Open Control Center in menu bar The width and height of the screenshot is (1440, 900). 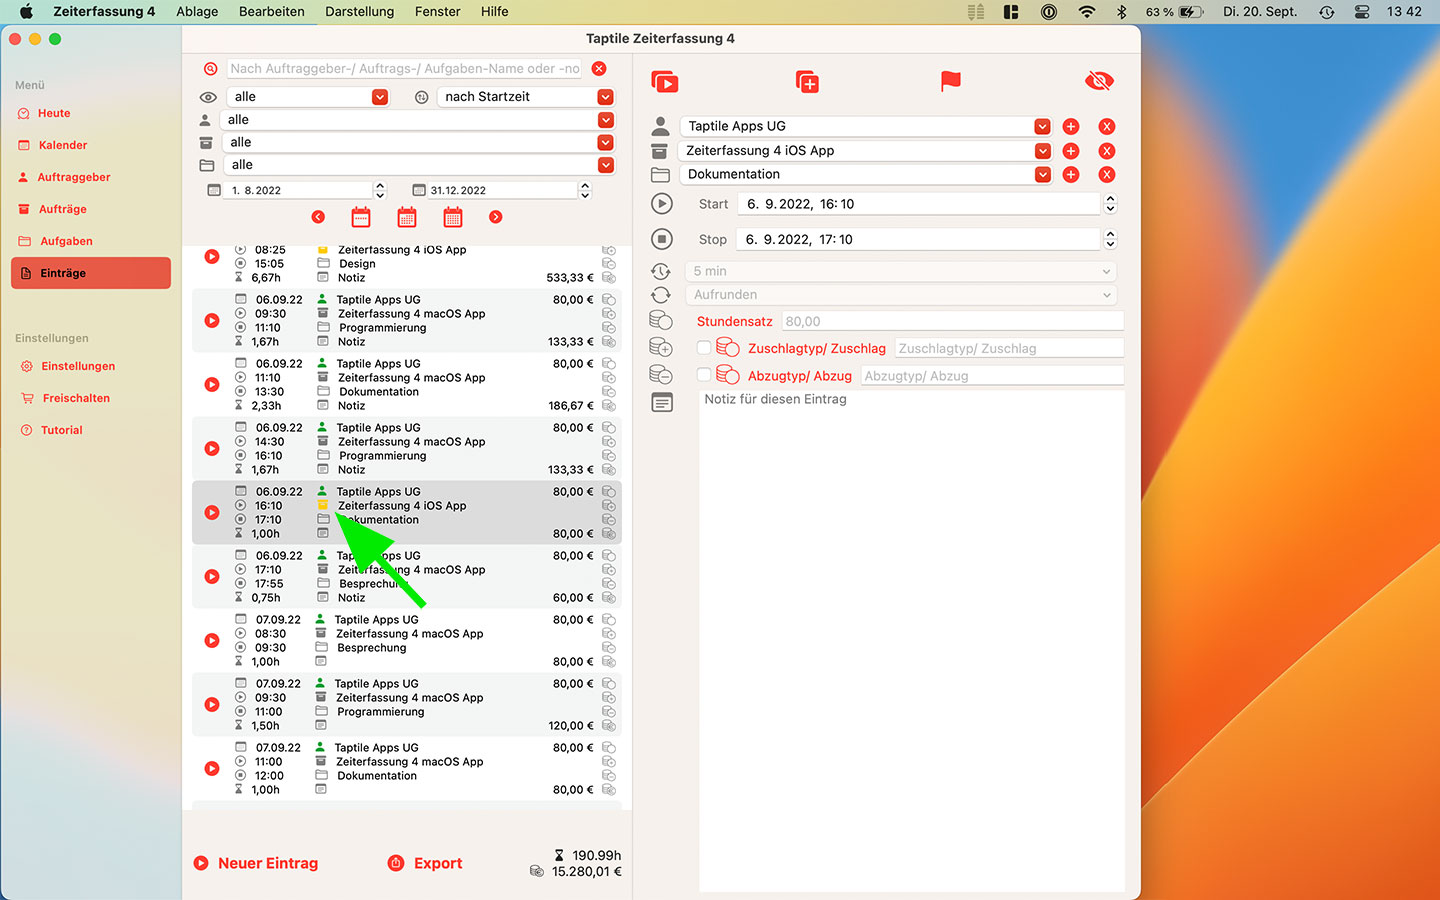click(x=1362, y=12)
